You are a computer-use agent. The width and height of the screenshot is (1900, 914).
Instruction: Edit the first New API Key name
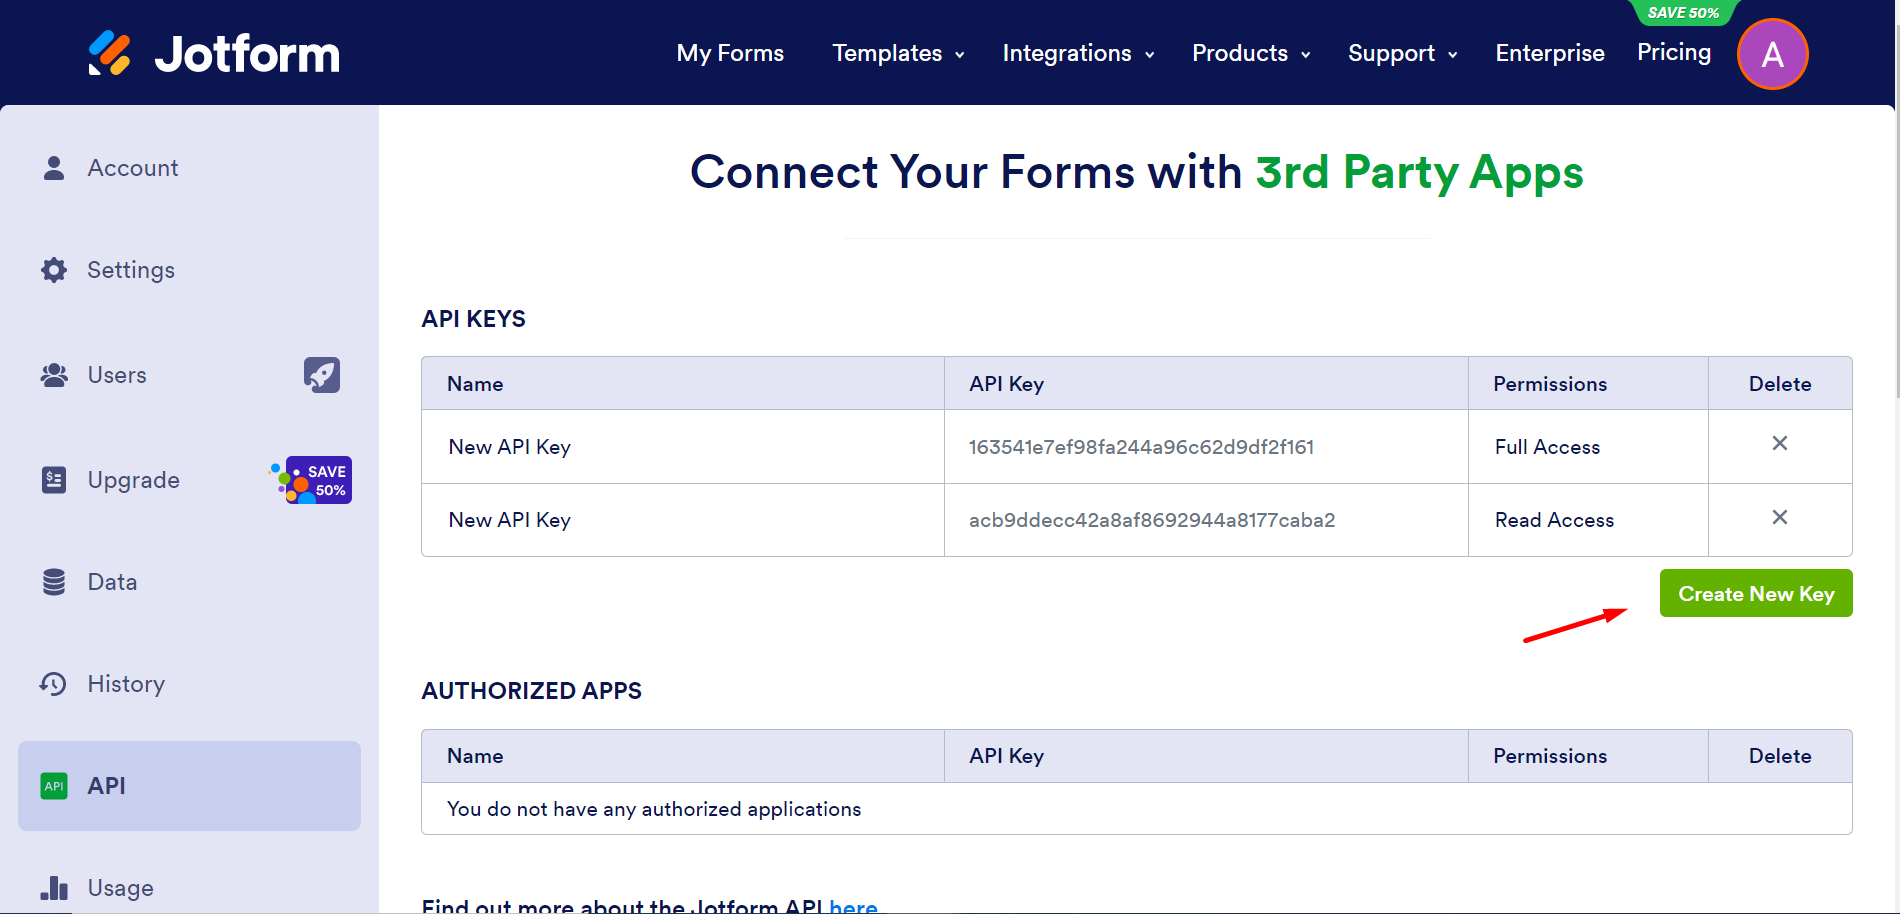pos(509,447)
